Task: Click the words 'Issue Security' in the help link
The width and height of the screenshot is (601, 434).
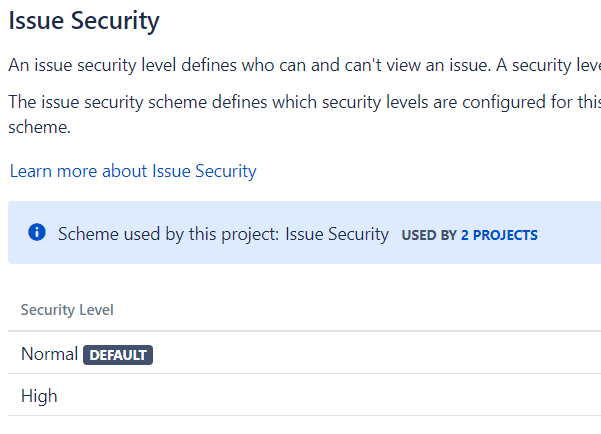Action: pos(204,171)
